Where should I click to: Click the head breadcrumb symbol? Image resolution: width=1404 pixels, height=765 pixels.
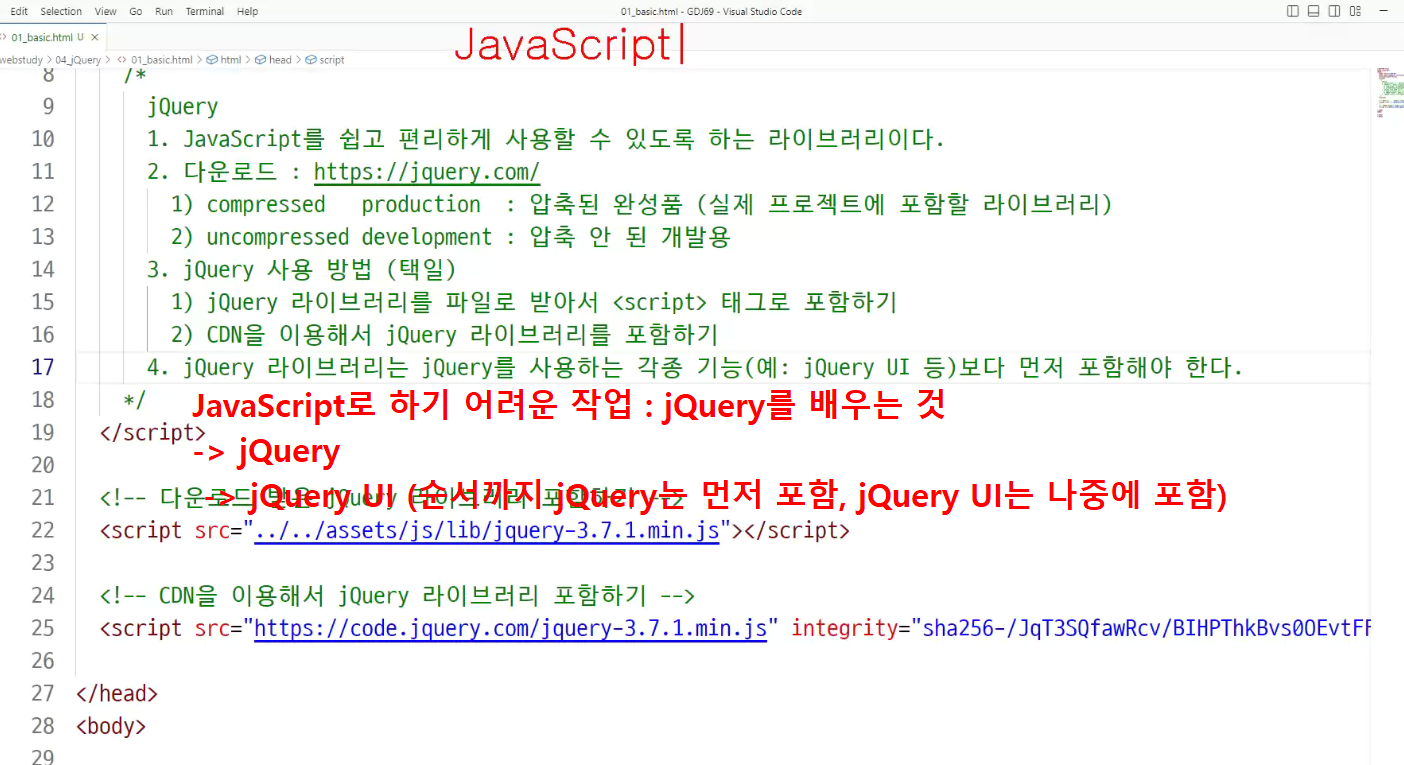pyautogui.click(x=273, y=60)
